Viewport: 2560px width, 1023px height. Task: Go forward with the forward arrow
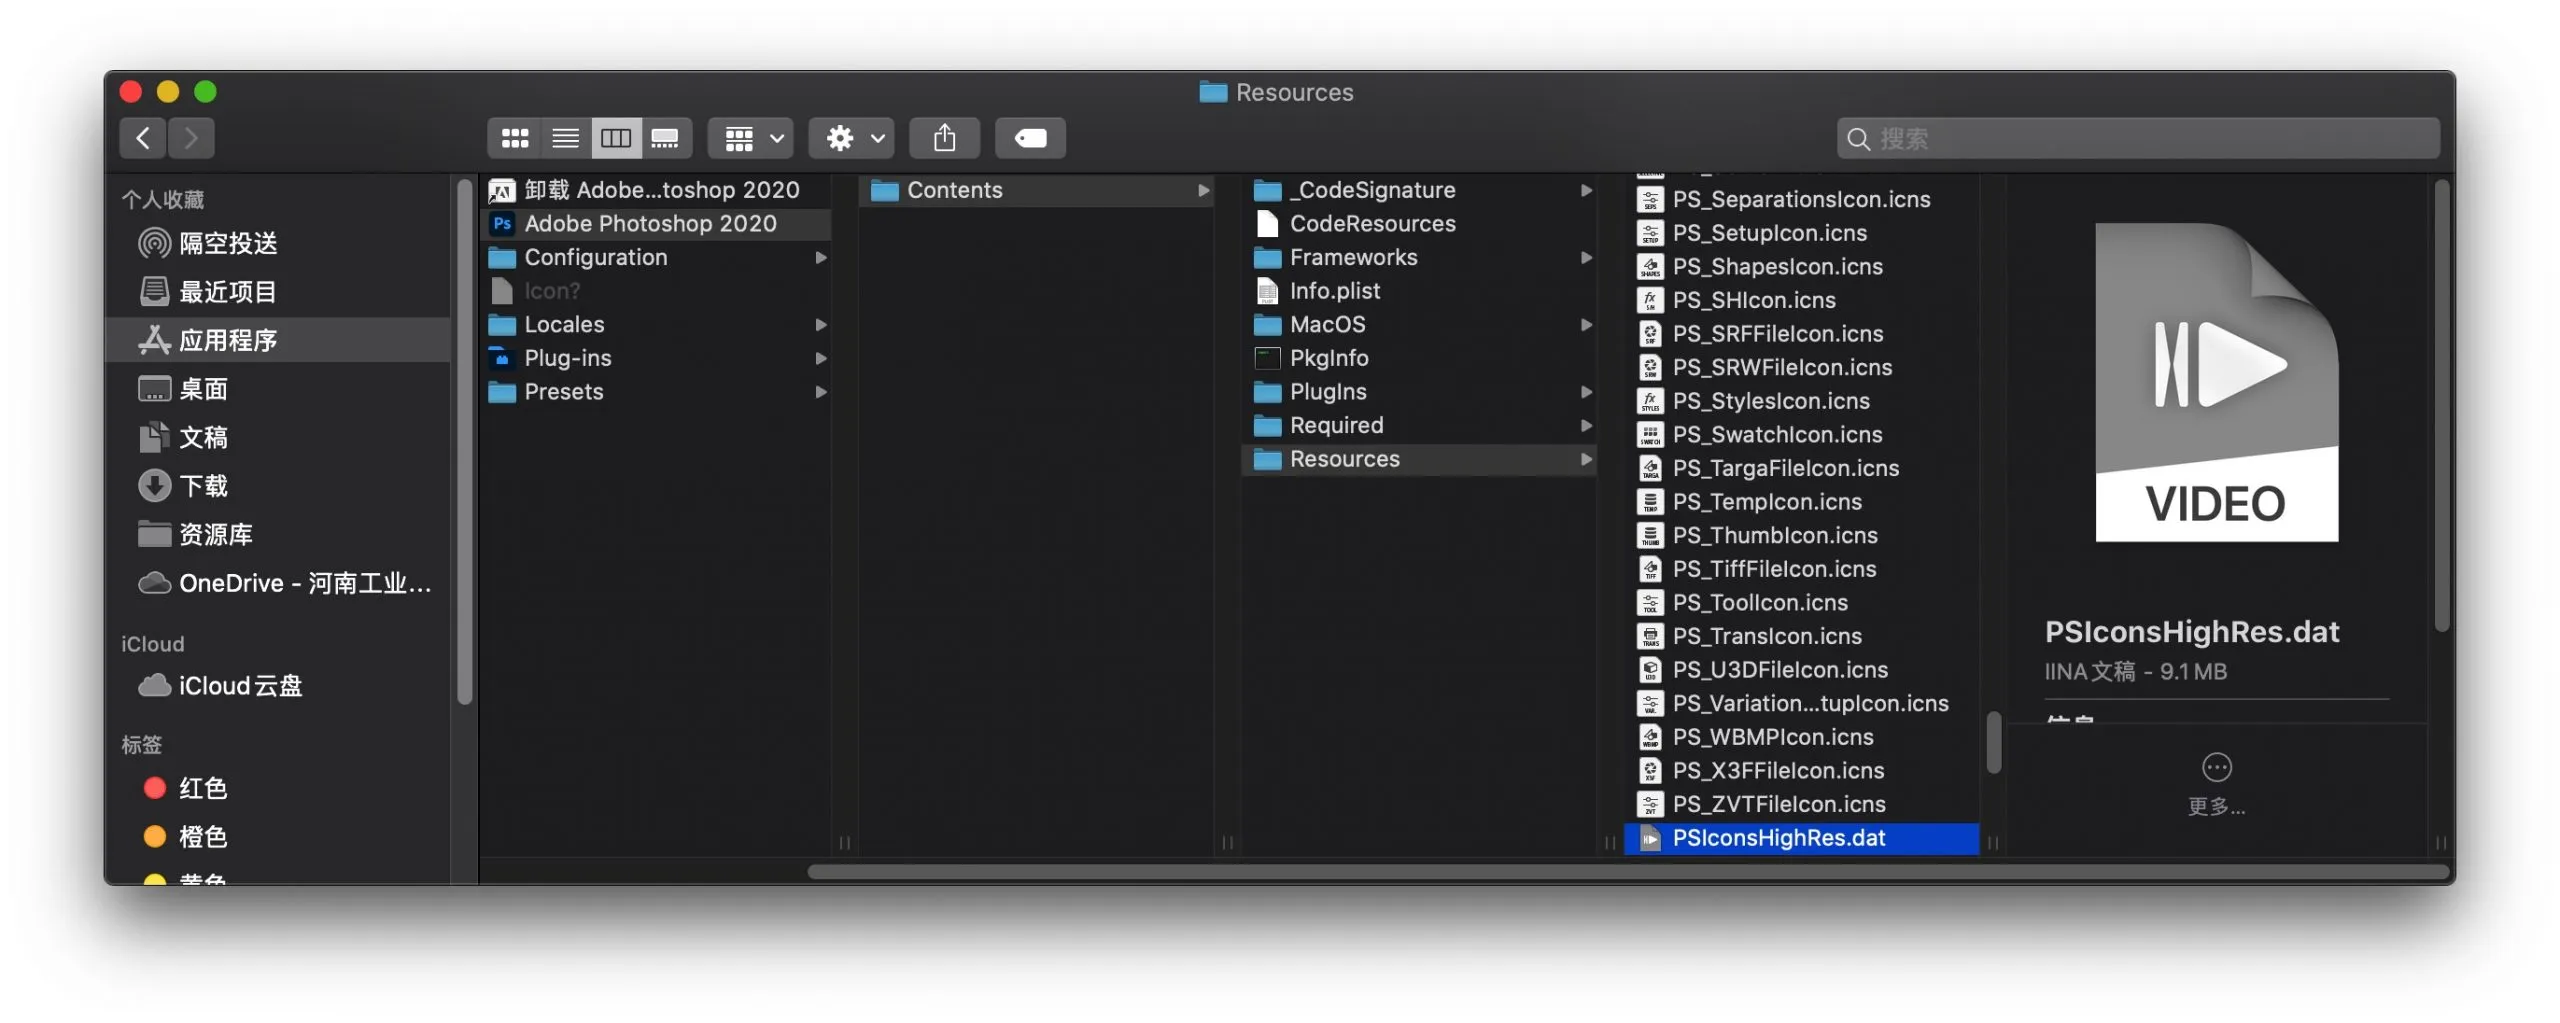pyautogui.click(x=191, y=138)
